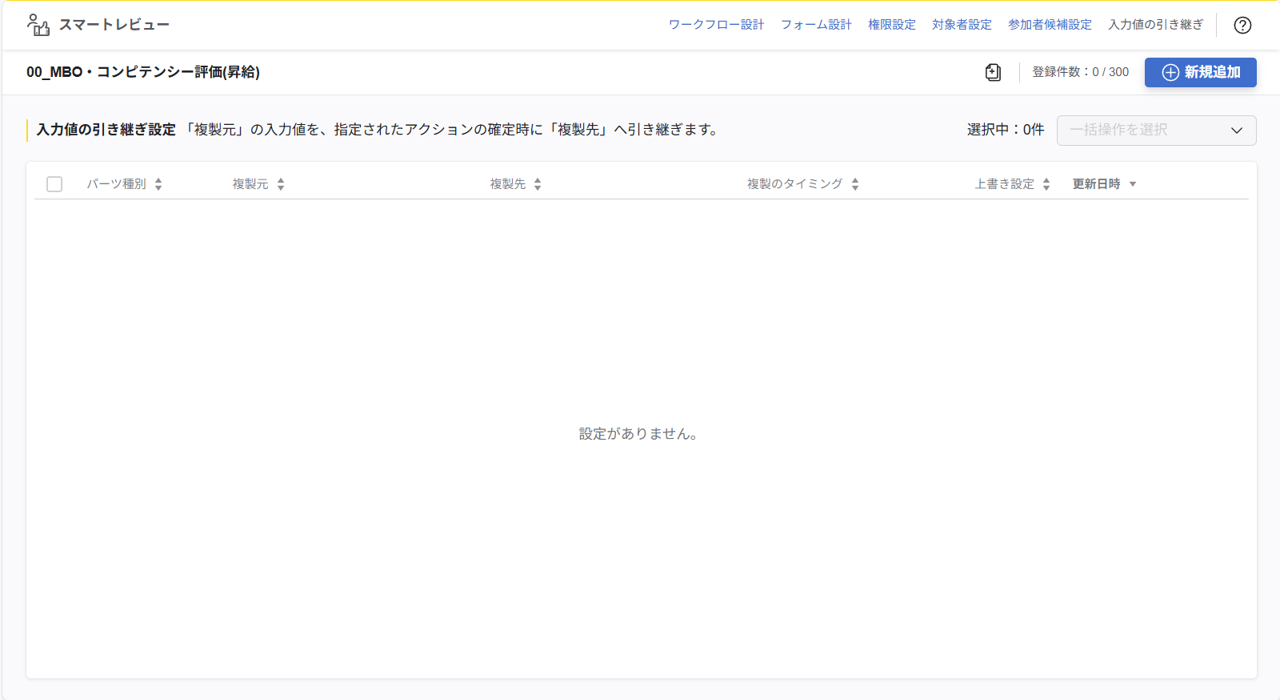Click the bulk duplicate icon beside 登録件数

[992, 72]
